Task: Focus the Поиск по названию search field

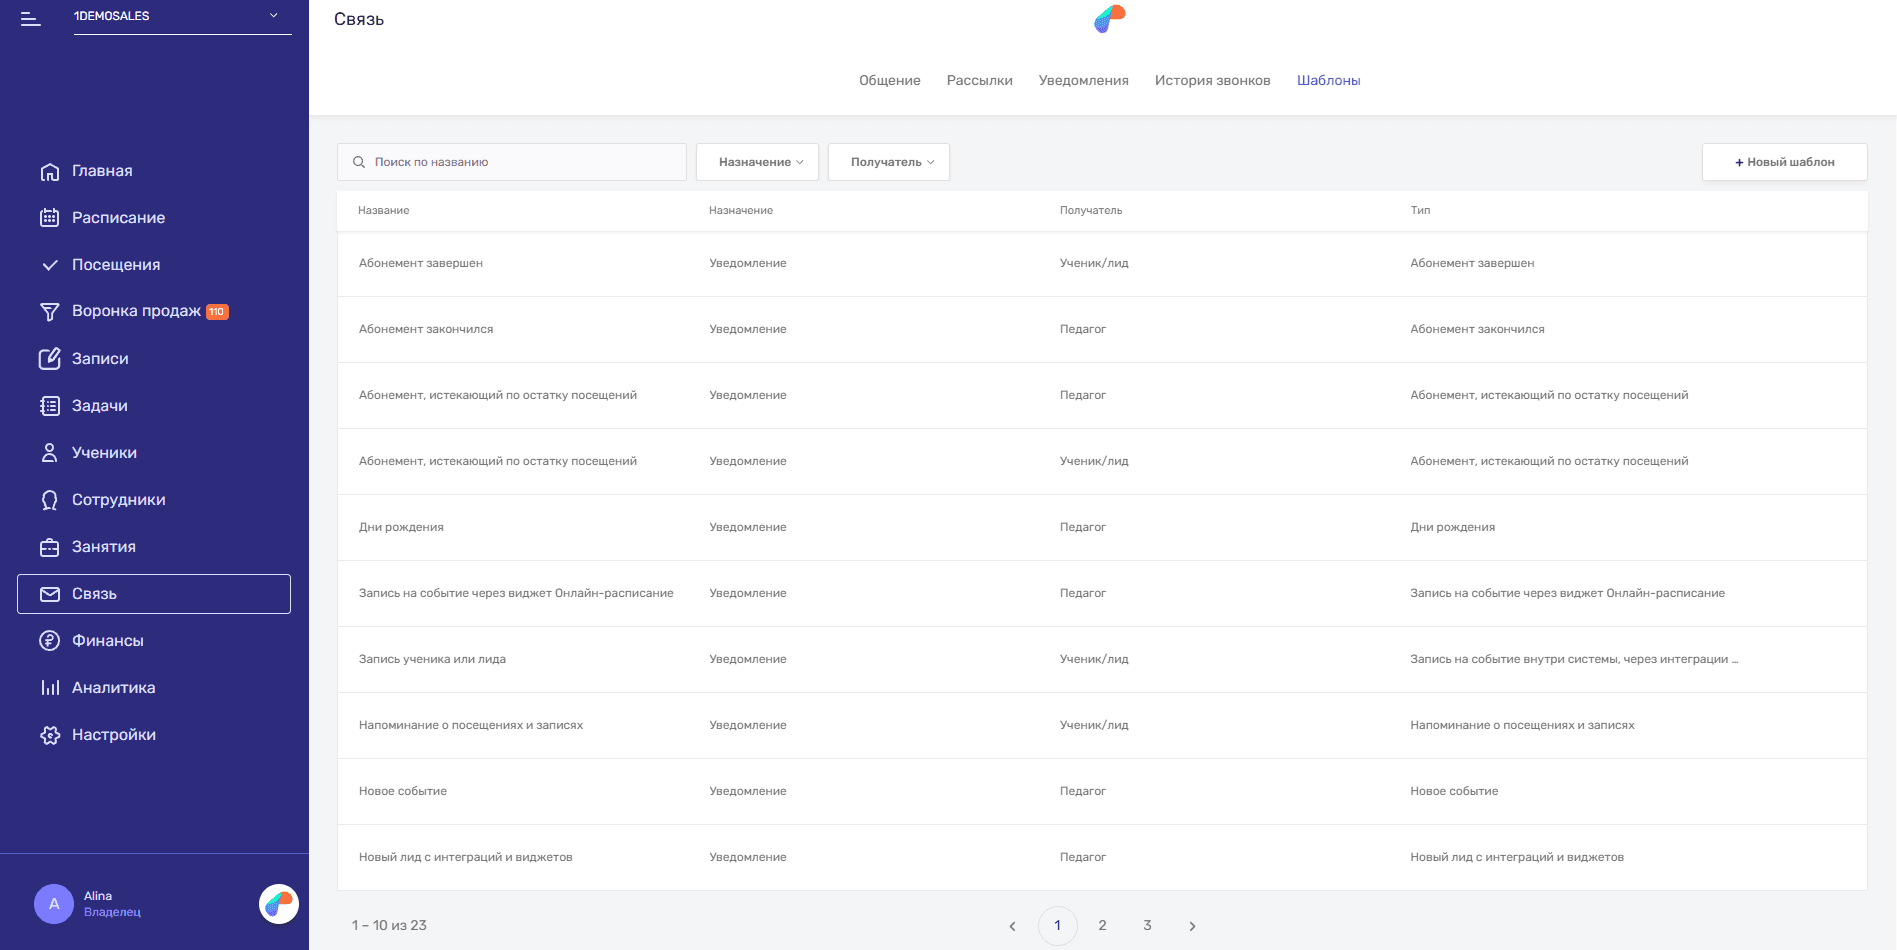Action: pyautogui.click(x=512, y=162)
